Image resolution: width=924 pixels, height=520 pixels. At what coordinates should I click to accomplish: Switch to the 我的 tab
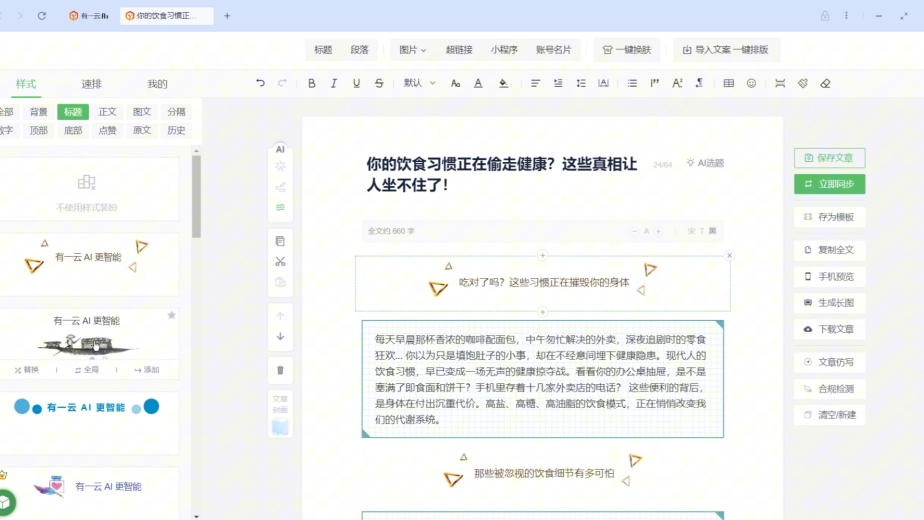pos(157,84)
